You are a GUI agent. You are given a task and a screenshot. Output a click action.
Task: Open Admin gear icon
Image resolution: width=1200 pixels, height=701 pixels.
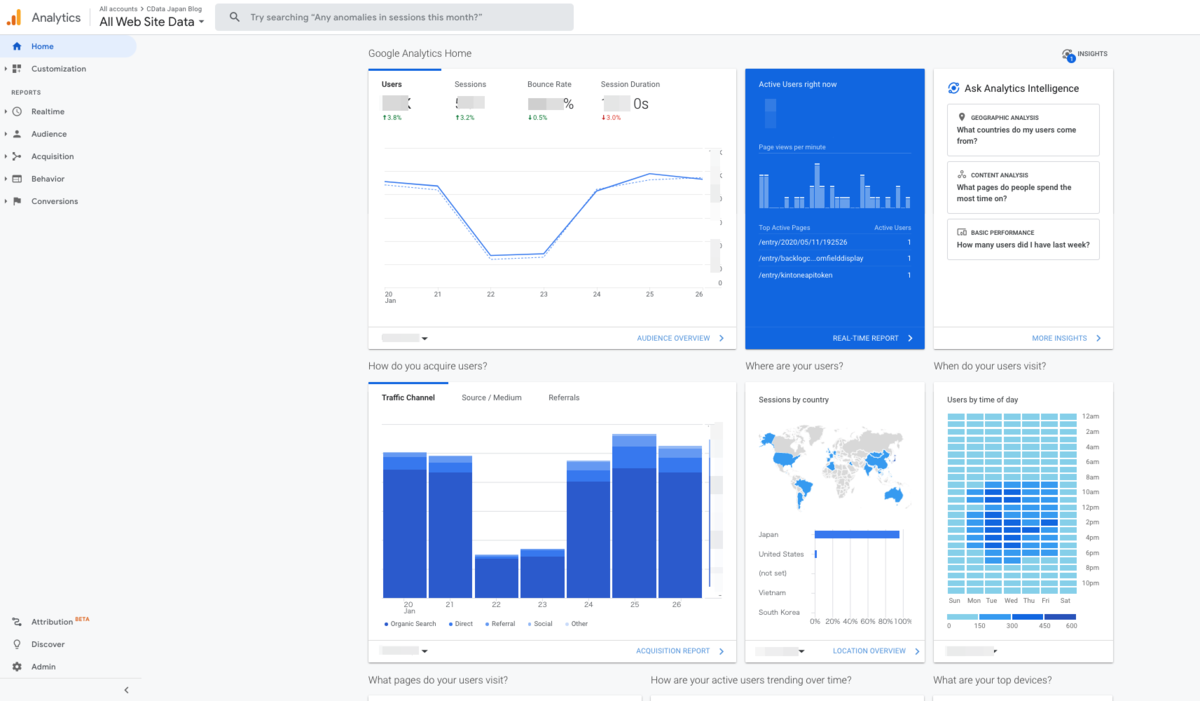17,667
